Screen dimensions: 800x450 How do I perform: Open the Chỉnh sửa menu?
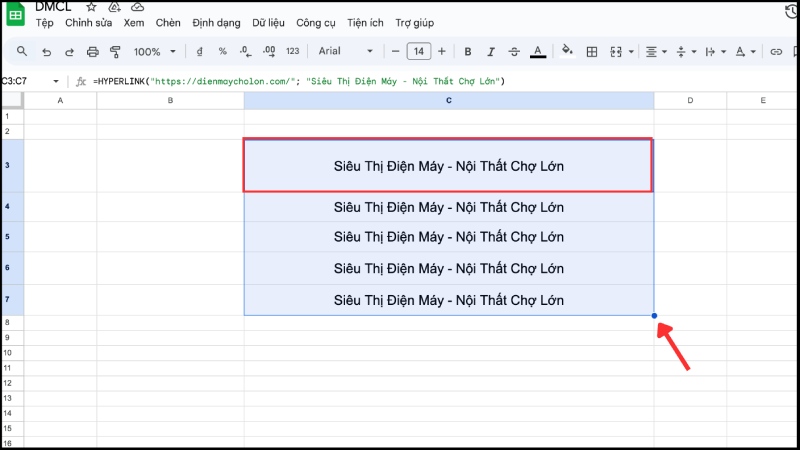pos(88,23)
